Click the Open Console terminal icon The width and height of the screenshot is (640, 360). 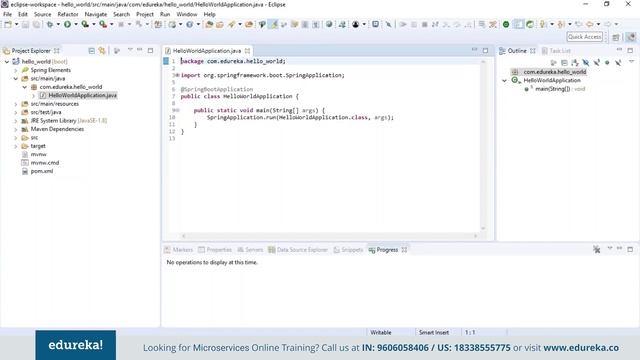click(376, 24)
